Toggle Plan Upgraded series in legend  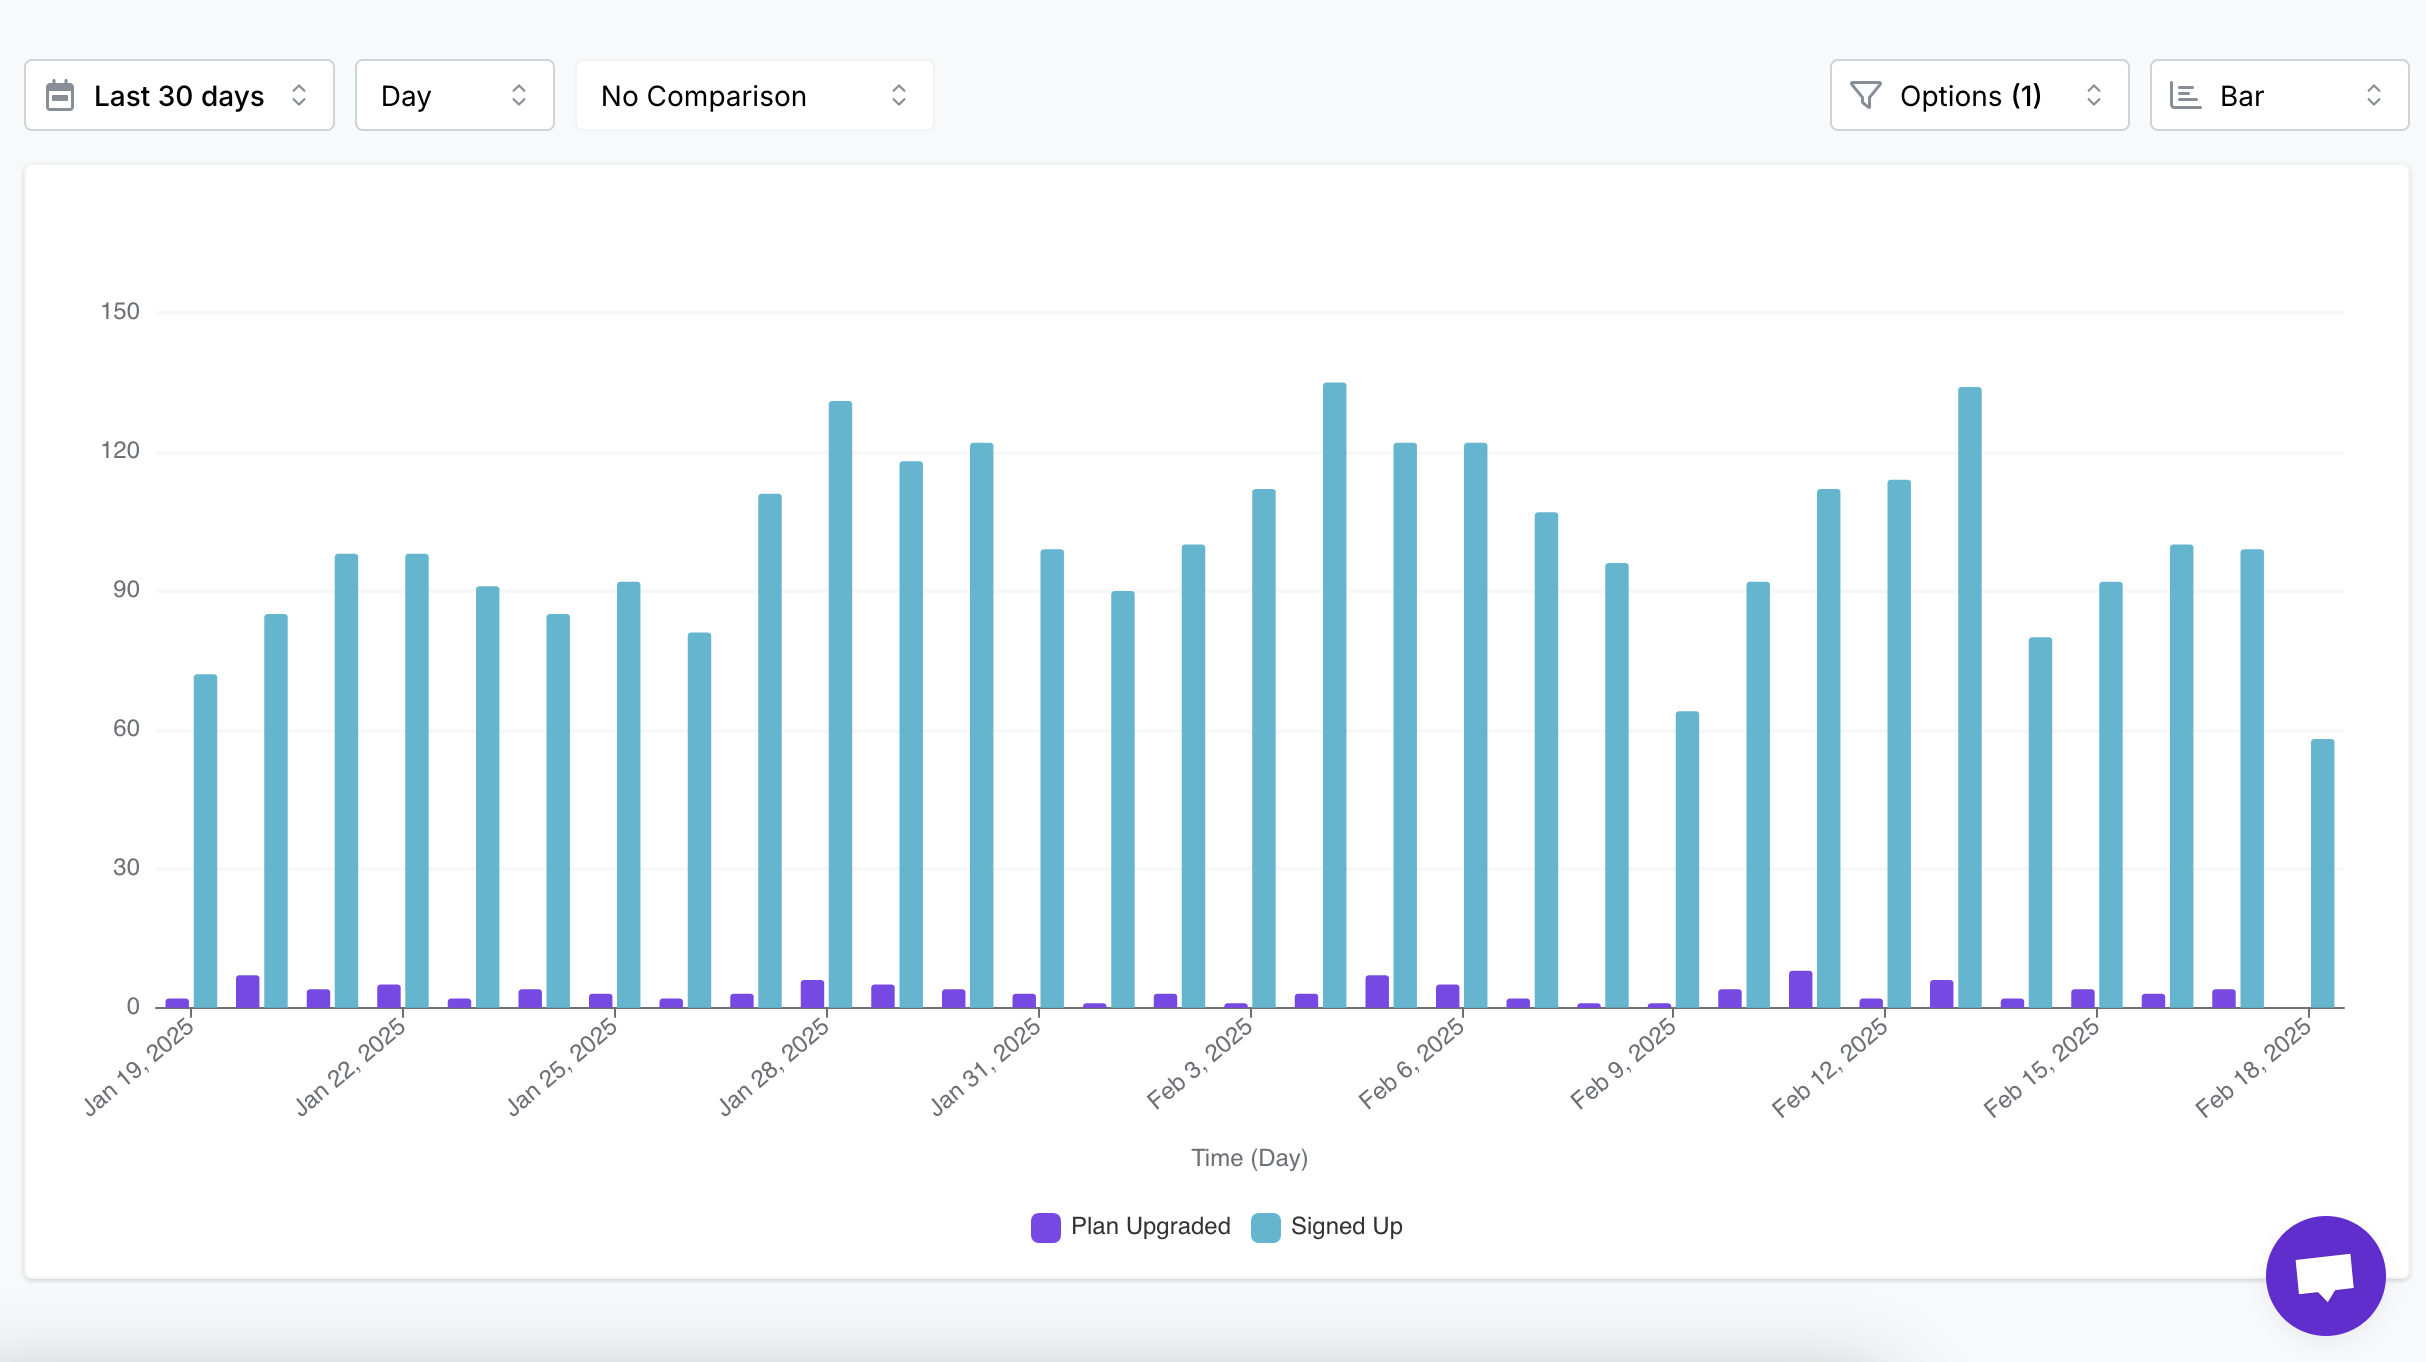pos(1150,1226)
